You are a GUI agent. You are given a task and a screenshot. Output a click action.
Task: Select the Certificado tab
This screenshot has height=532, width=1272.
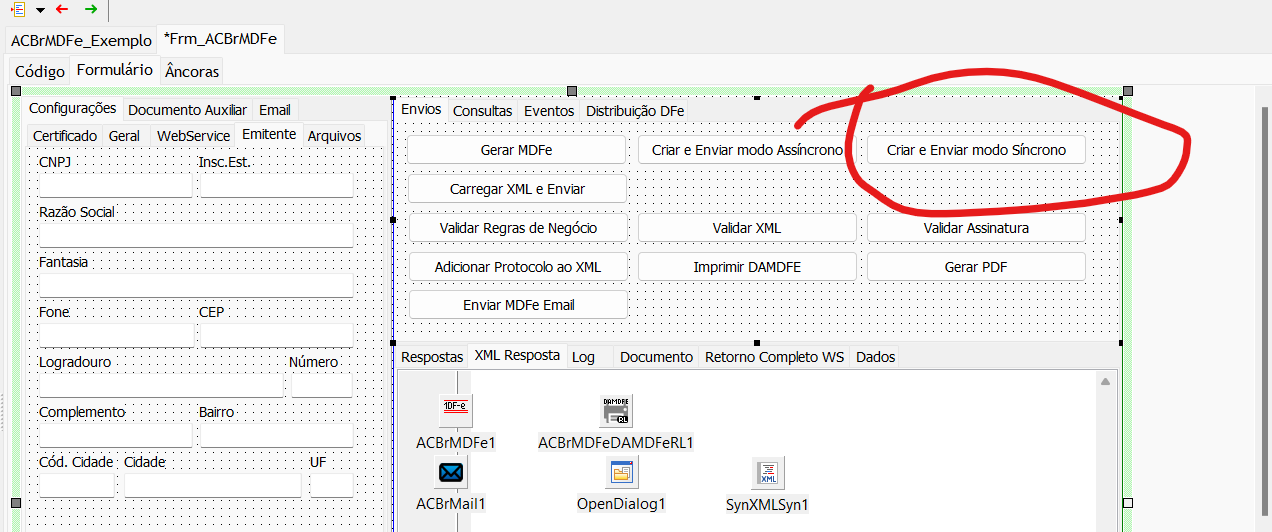pyautogui.click(x=65, y=135)
